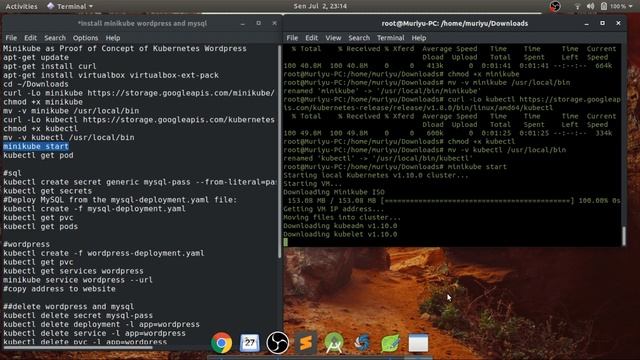This screenshot has width=640, height=360.
Task: Click 'kubectl delete secret mysql-pass' line
Action: point(78,315)
